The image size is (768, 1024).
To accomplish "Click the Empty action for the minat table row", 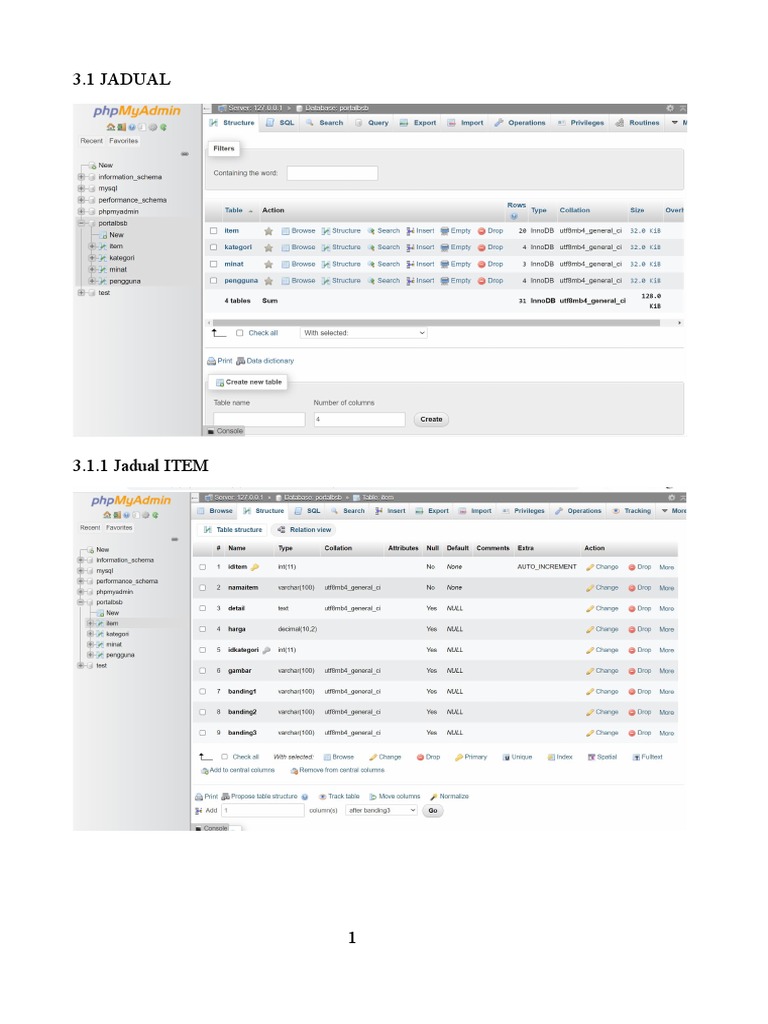I will click(x=456, y=264).
